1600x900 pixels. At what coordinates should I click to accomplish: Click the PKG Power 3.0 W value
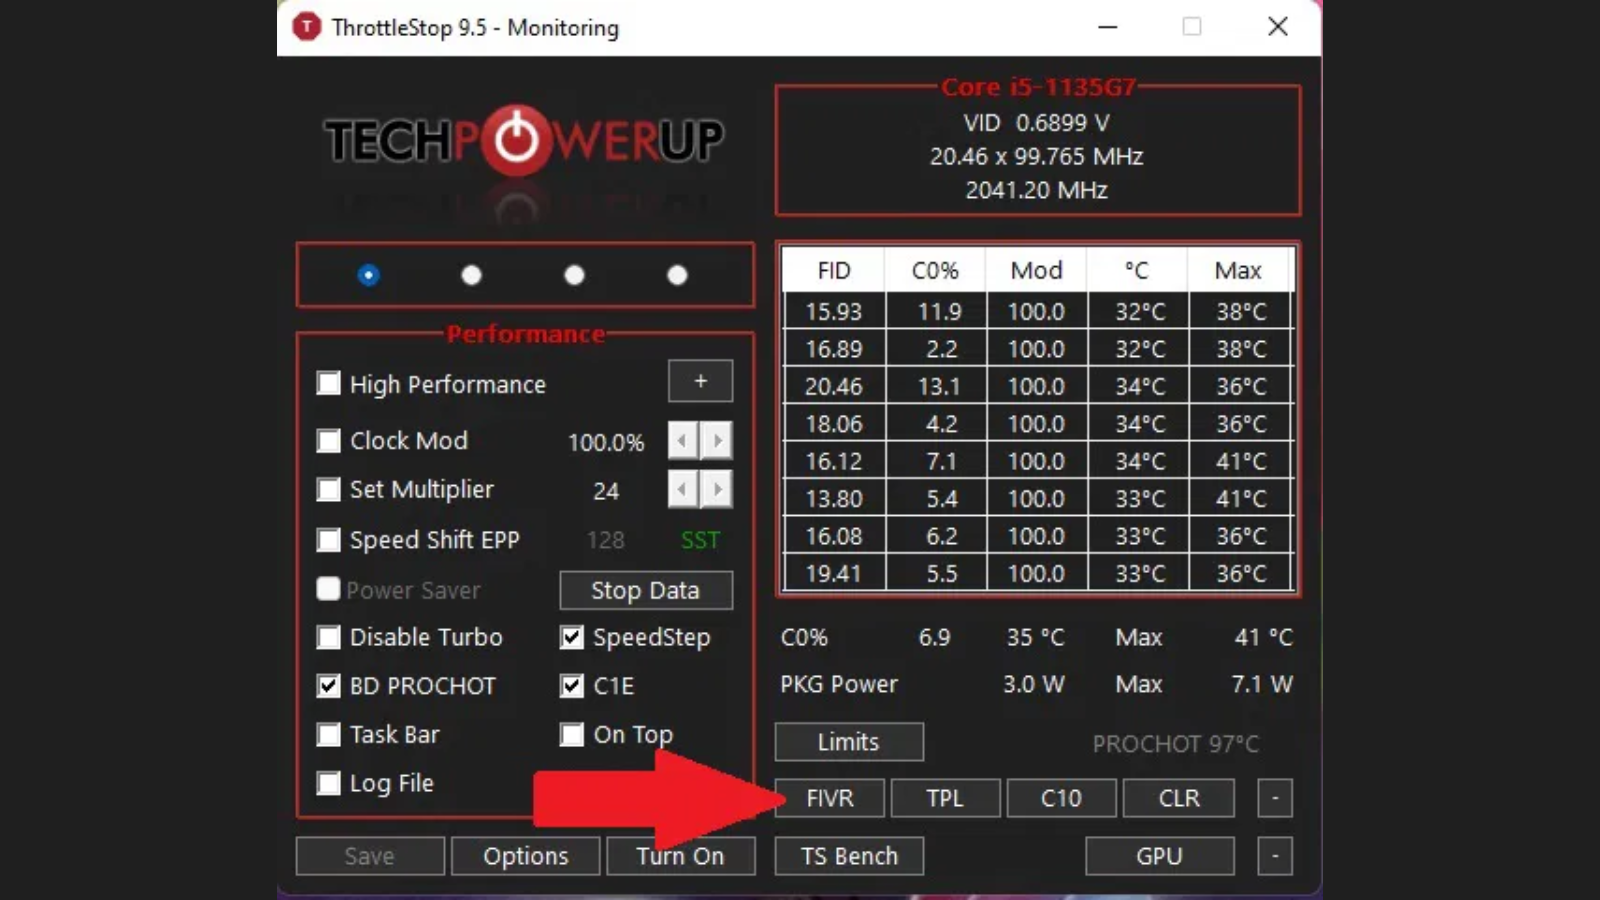click(x=1034, y=685)
